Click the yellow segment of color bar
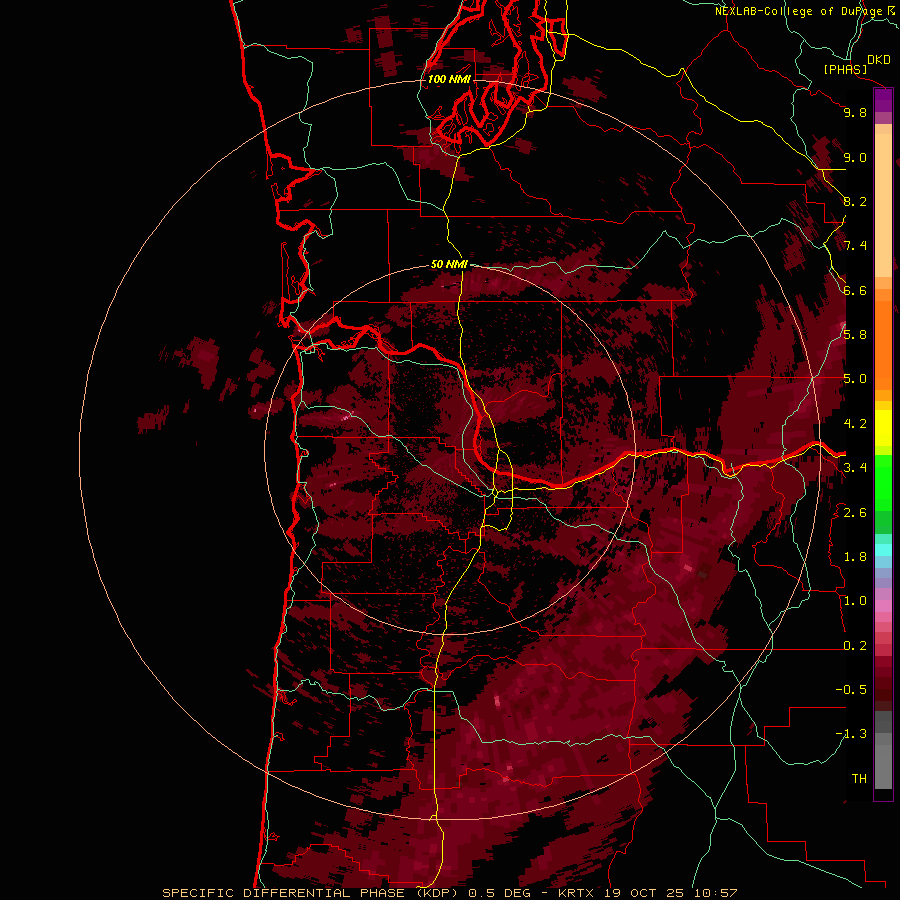This screenshot has width=900, height=900. tap(883, 428)
